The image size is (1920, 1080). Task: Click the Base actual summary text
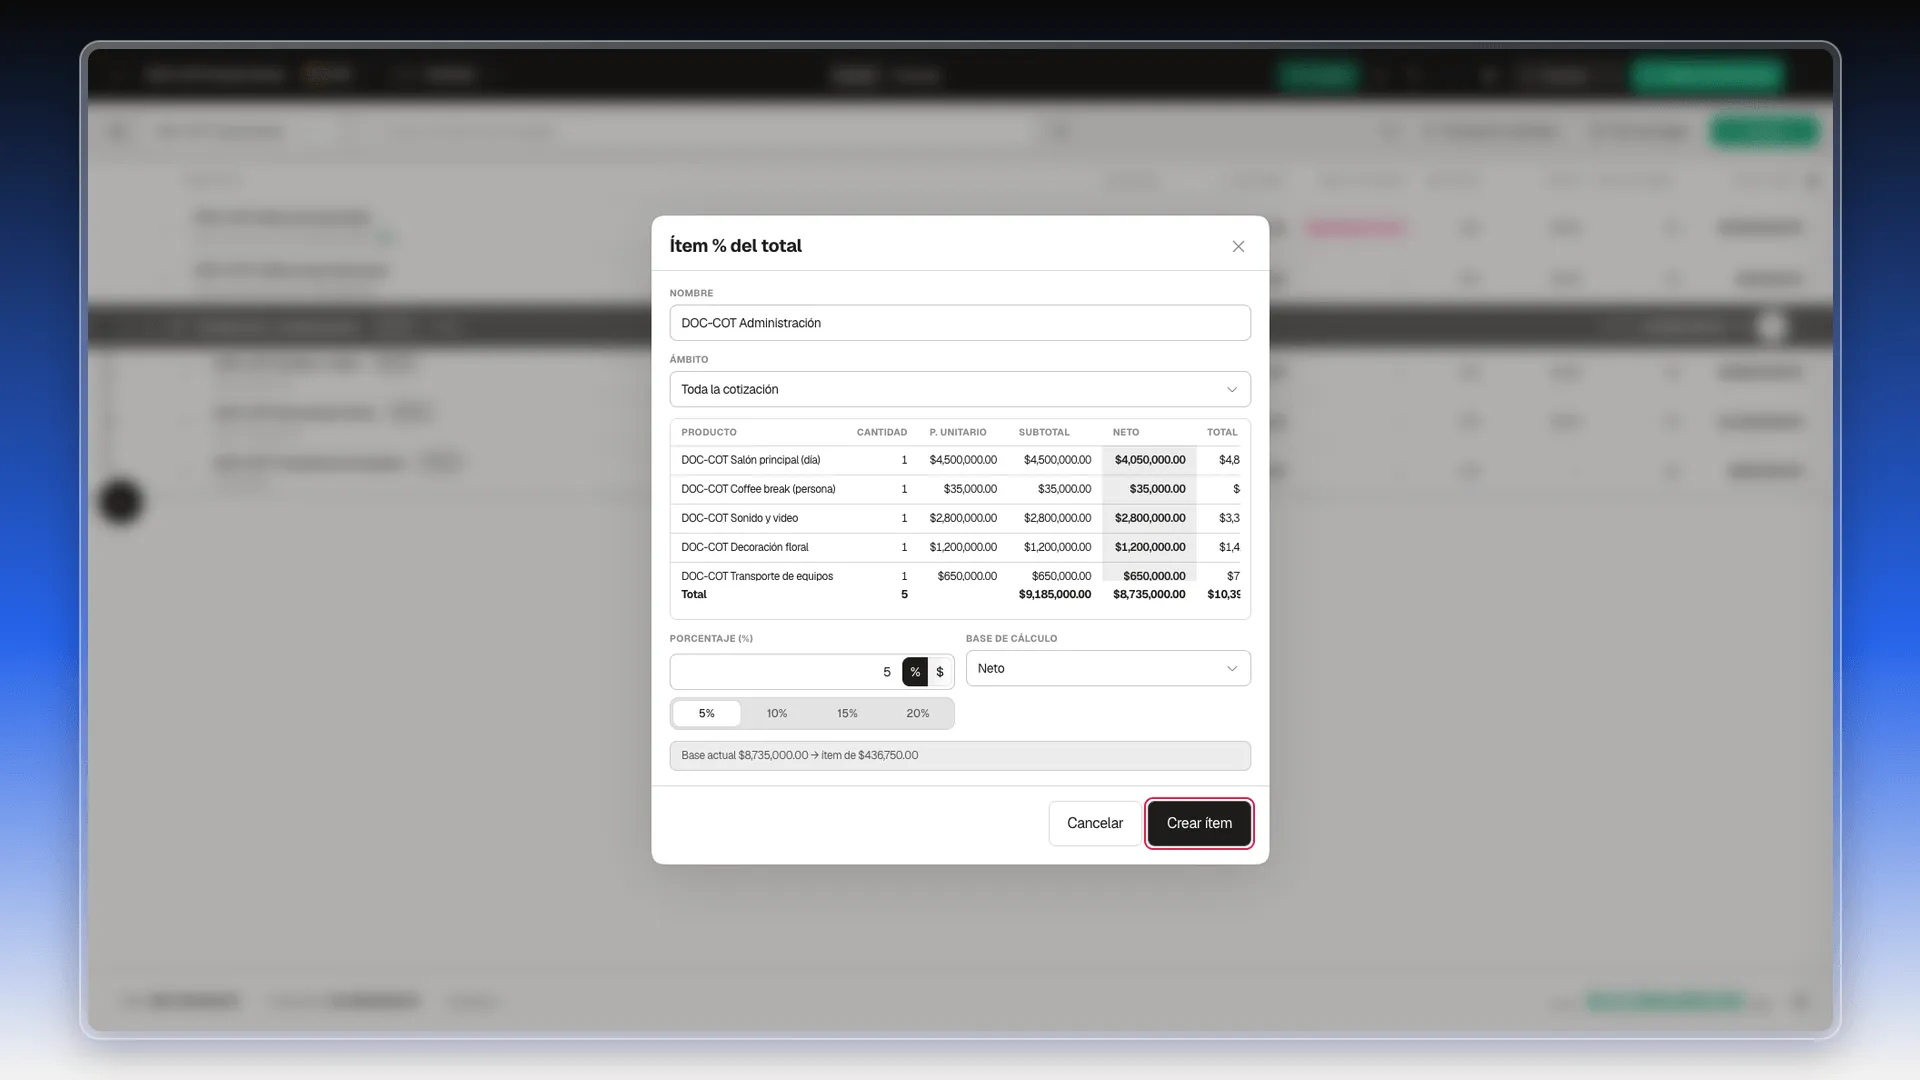point(800,755)
